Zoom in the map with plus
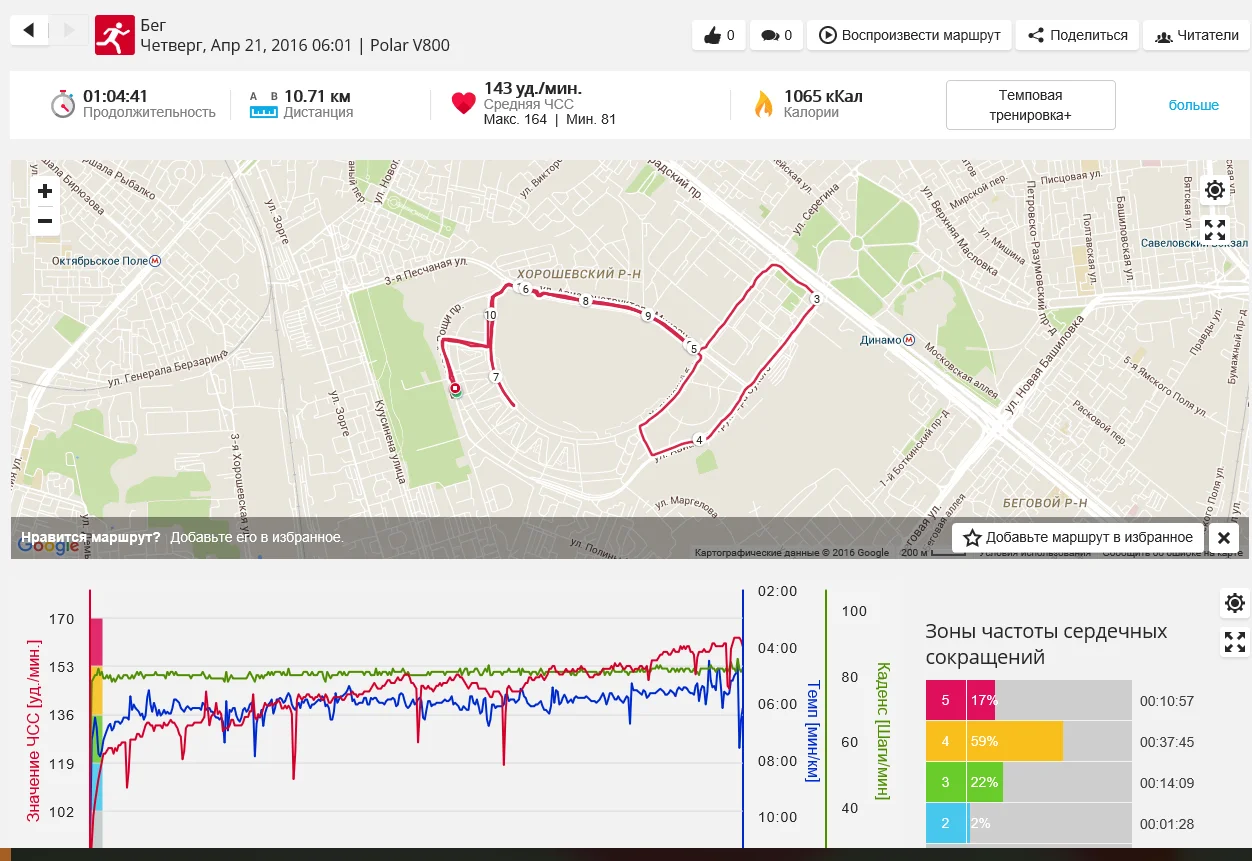The height and width of the screenshot is (861, 1252). coord(45,191)
